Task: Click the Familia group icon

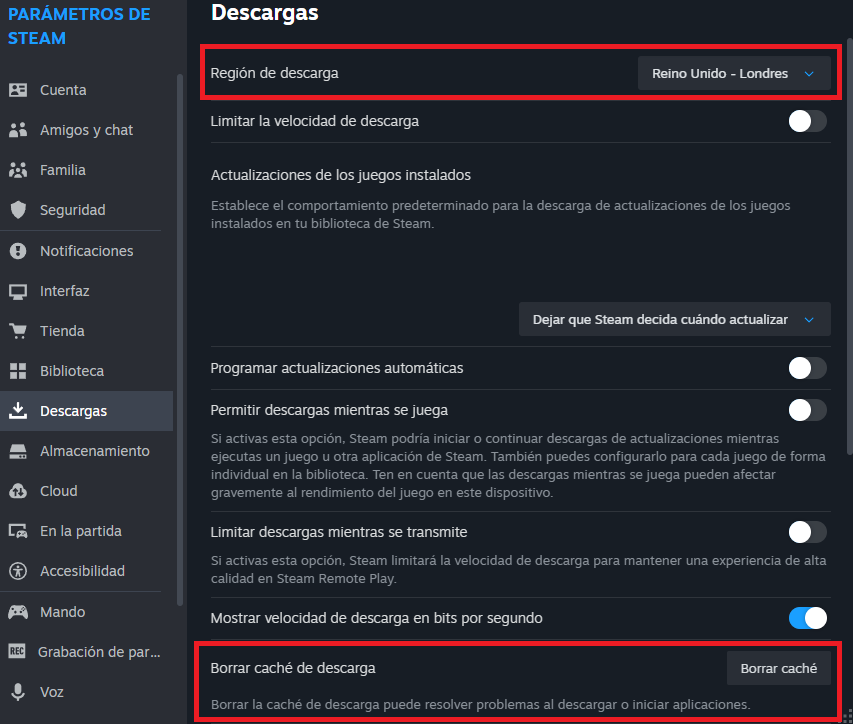Action: [18, 170]
